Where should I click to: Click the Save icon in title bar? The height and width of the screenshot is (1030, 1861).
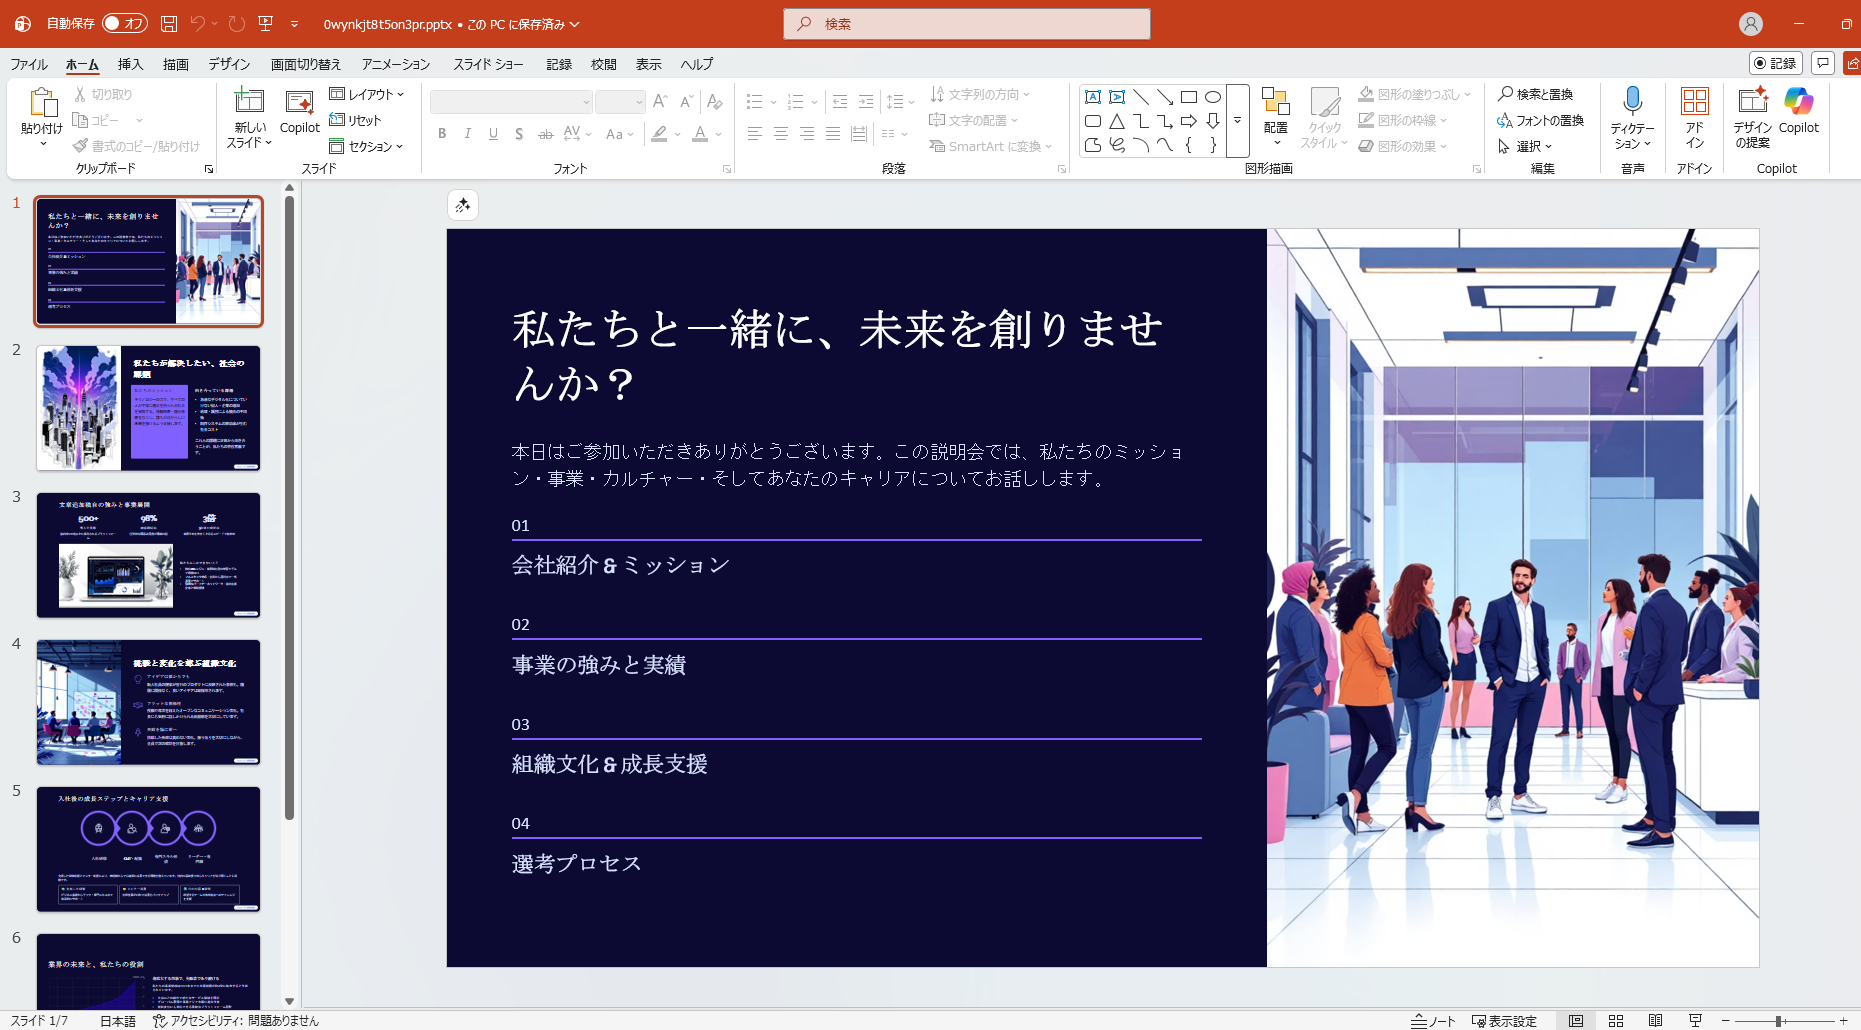[169, 23]
